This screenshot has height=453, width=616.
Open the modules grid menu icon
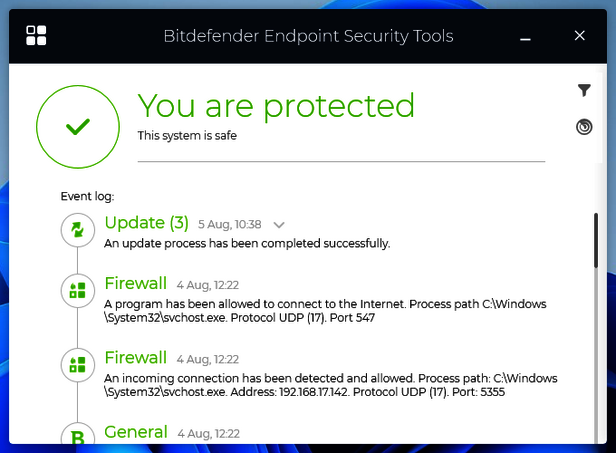pyautogui.click(x=37, y=36)
